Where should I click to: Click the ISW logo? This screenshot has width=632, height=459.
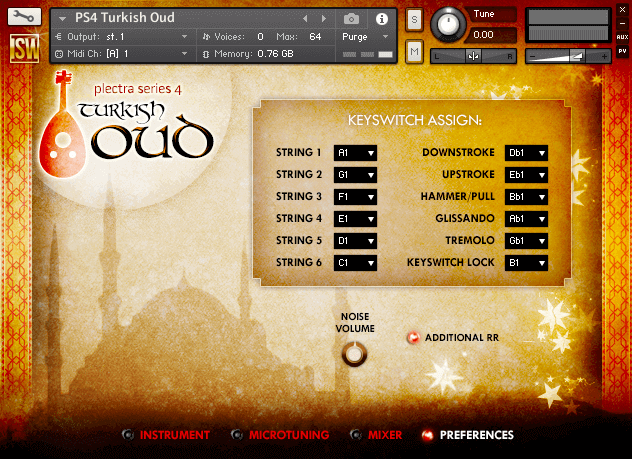[x=25, y=49]
